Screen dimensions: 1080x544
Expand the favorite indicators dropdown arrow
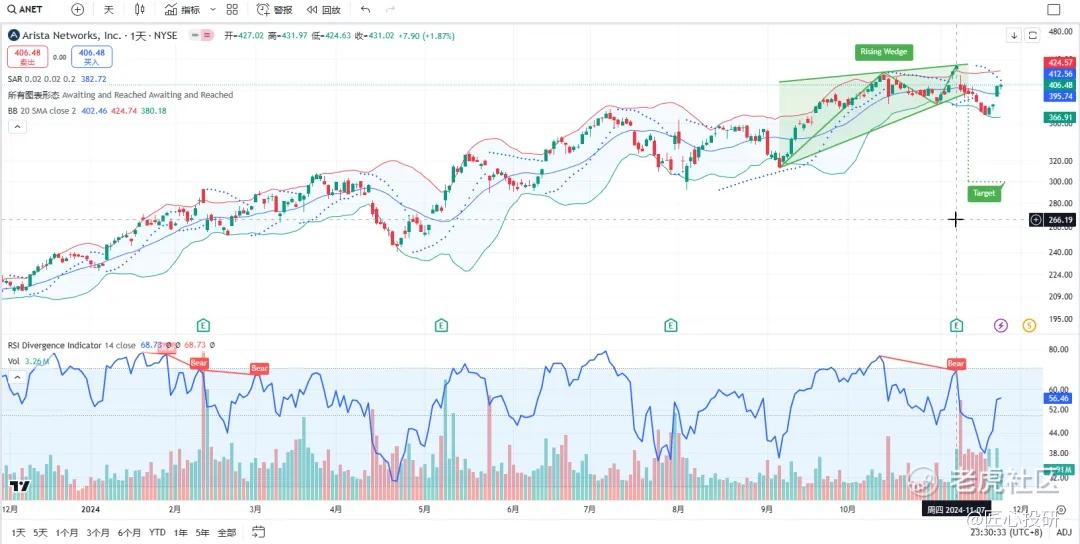(212, 10)
